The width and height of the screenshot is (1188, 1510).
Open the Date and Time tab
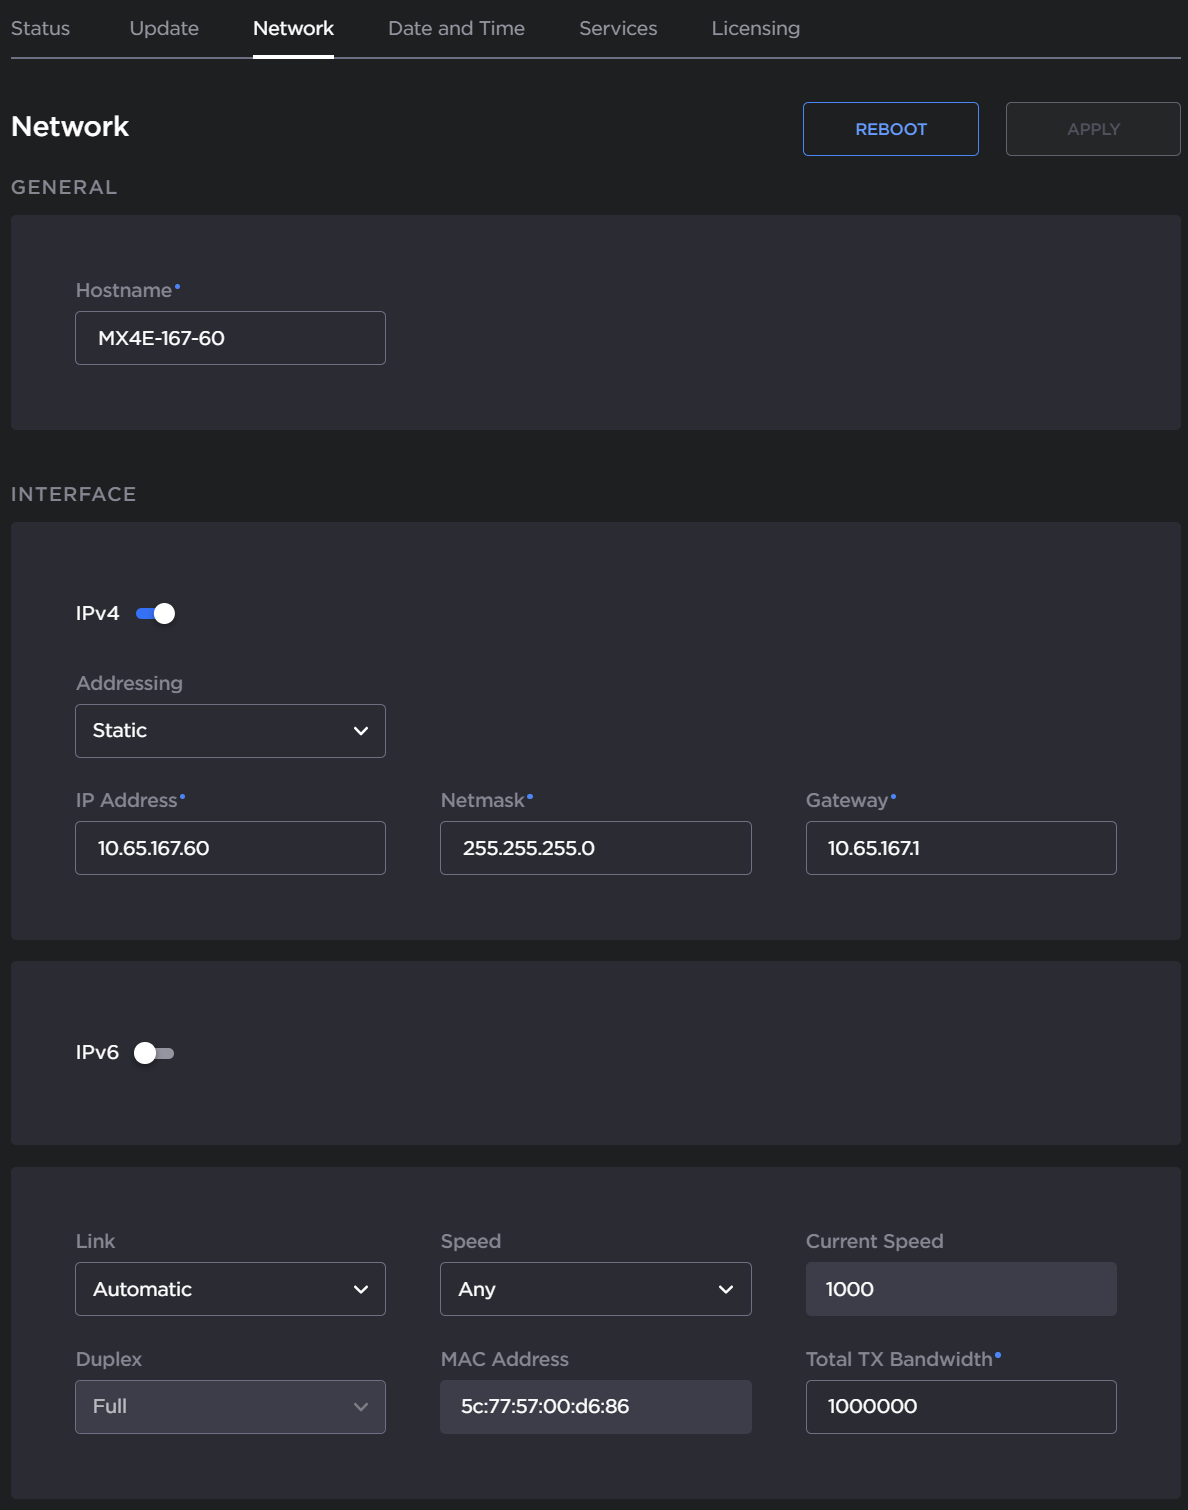pyautogui.click(x=456, y=28)
